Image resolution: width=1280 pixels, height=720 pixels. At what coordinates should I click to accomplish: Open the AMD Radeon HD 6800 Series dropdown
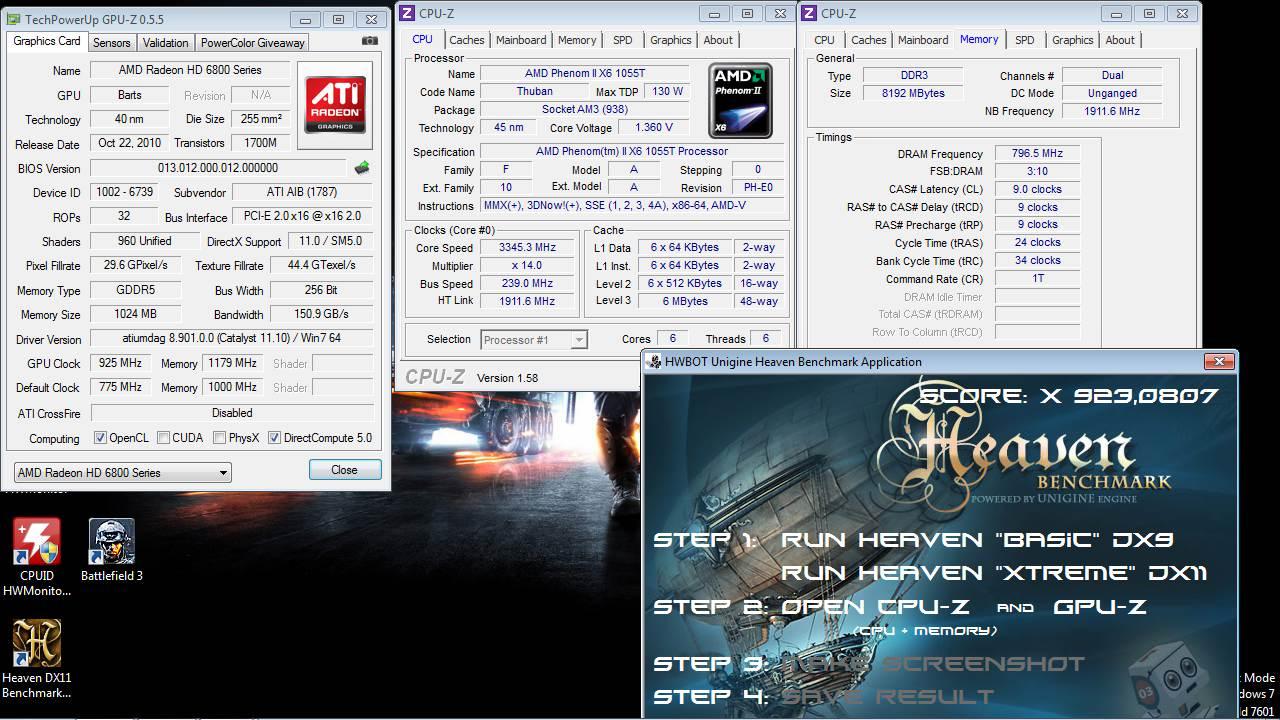click(123, 472)
